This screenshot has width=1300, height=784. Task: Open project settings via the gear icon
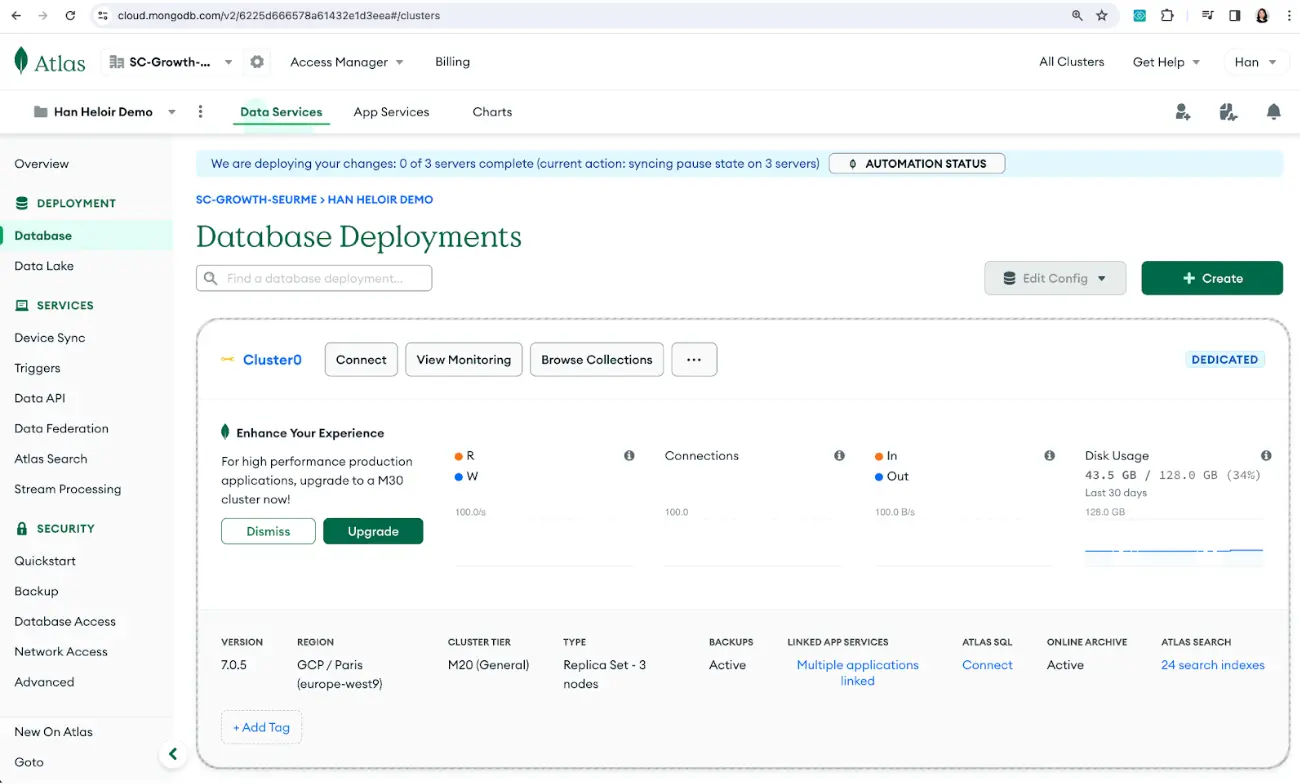[257, 61]
